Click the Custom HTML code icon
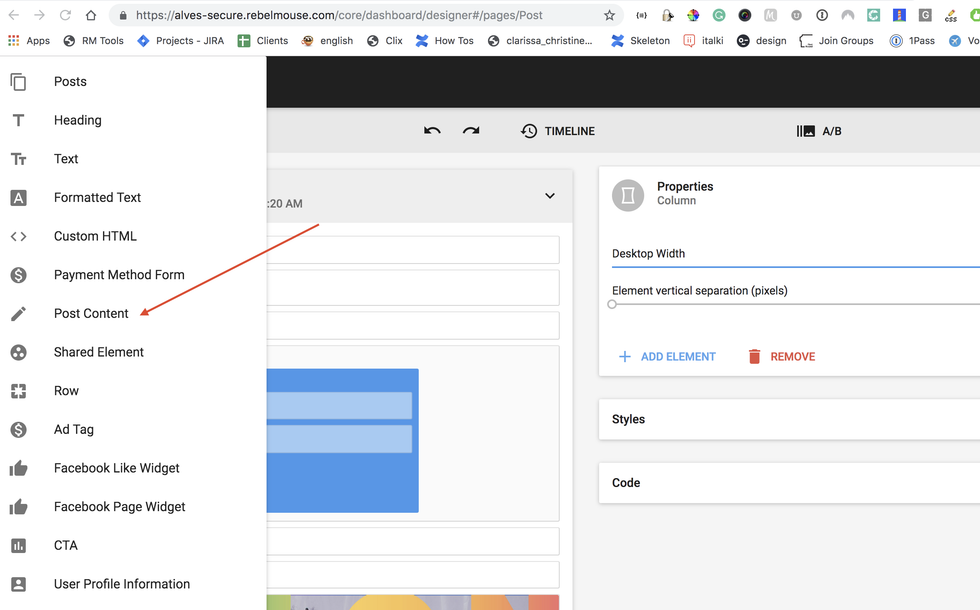The image size is (980, 610). tap(18, 237)
